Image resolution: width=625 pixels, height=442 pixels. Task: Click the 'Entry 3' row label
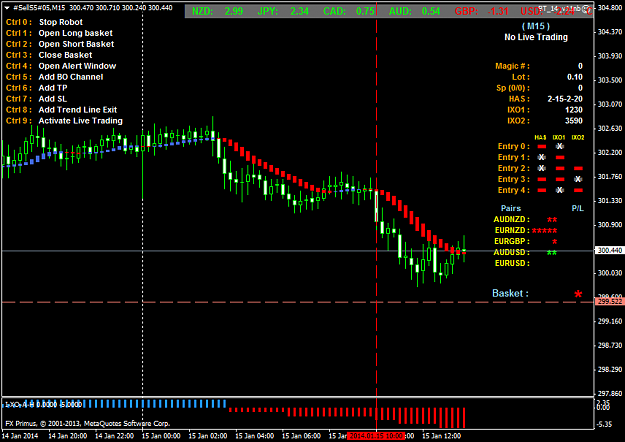(x=513, y=179)
